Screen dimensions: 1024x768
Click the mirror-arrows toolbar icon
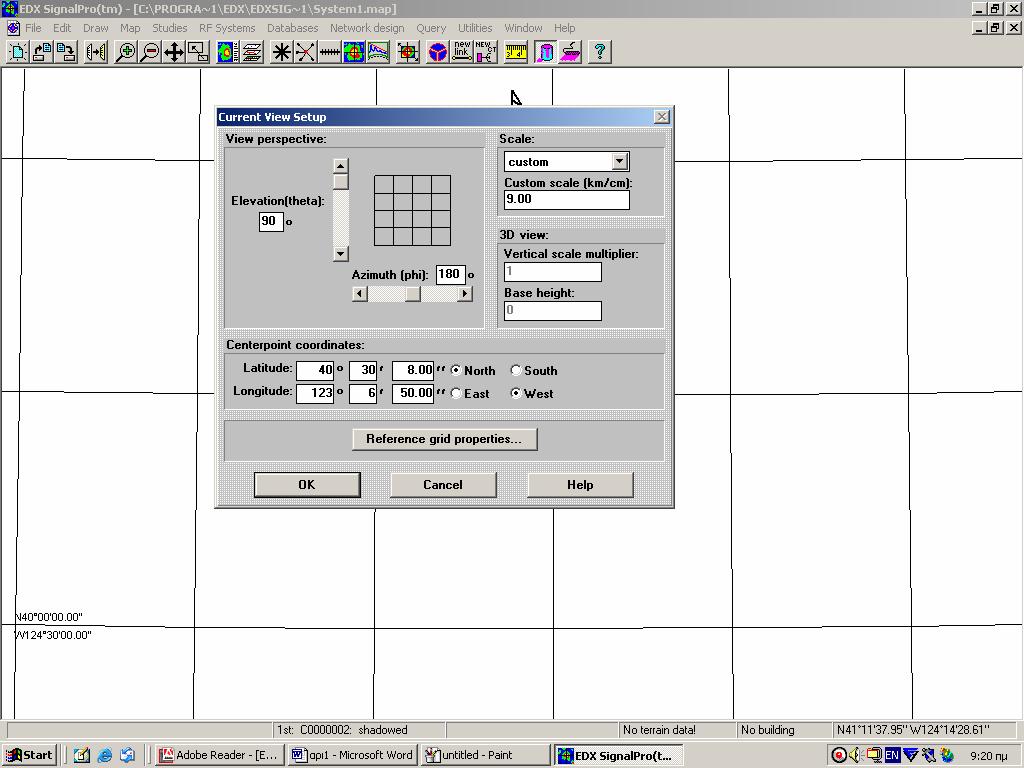[x=96, y=52]
